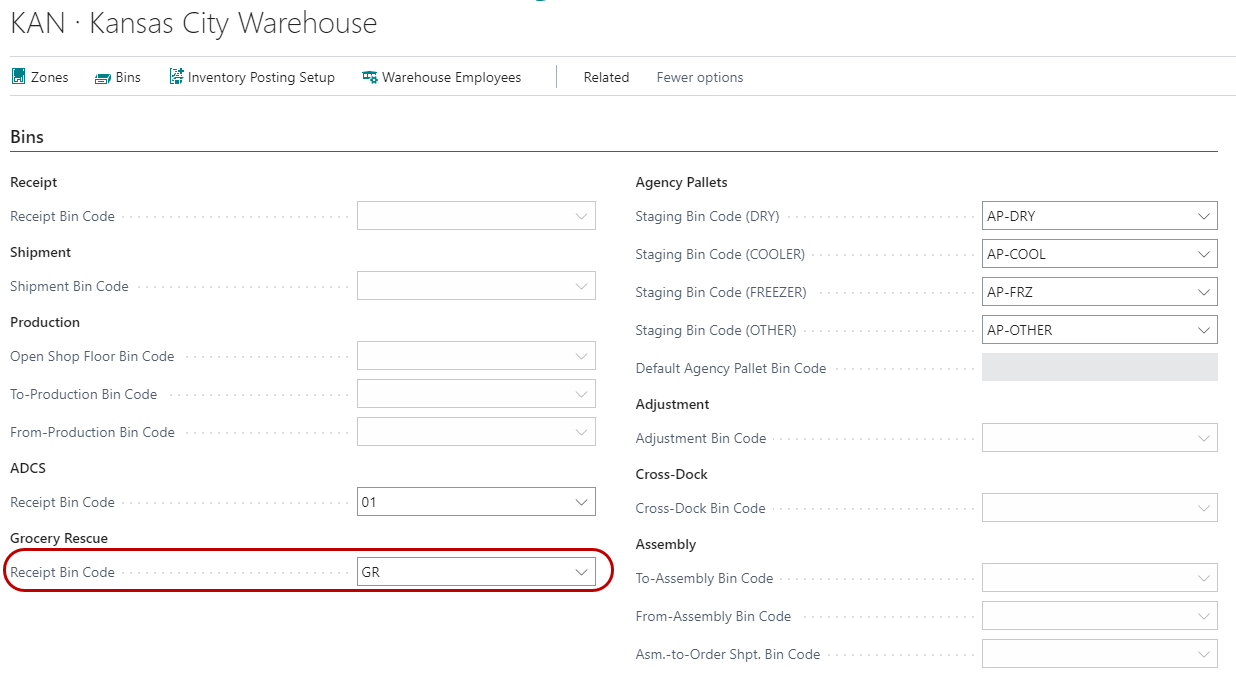The width and height of the screenshot is (1236, 676).
Task: Expand ADCS Receipt Bin Code dropdown arrow
Action: tap(581, 502)
